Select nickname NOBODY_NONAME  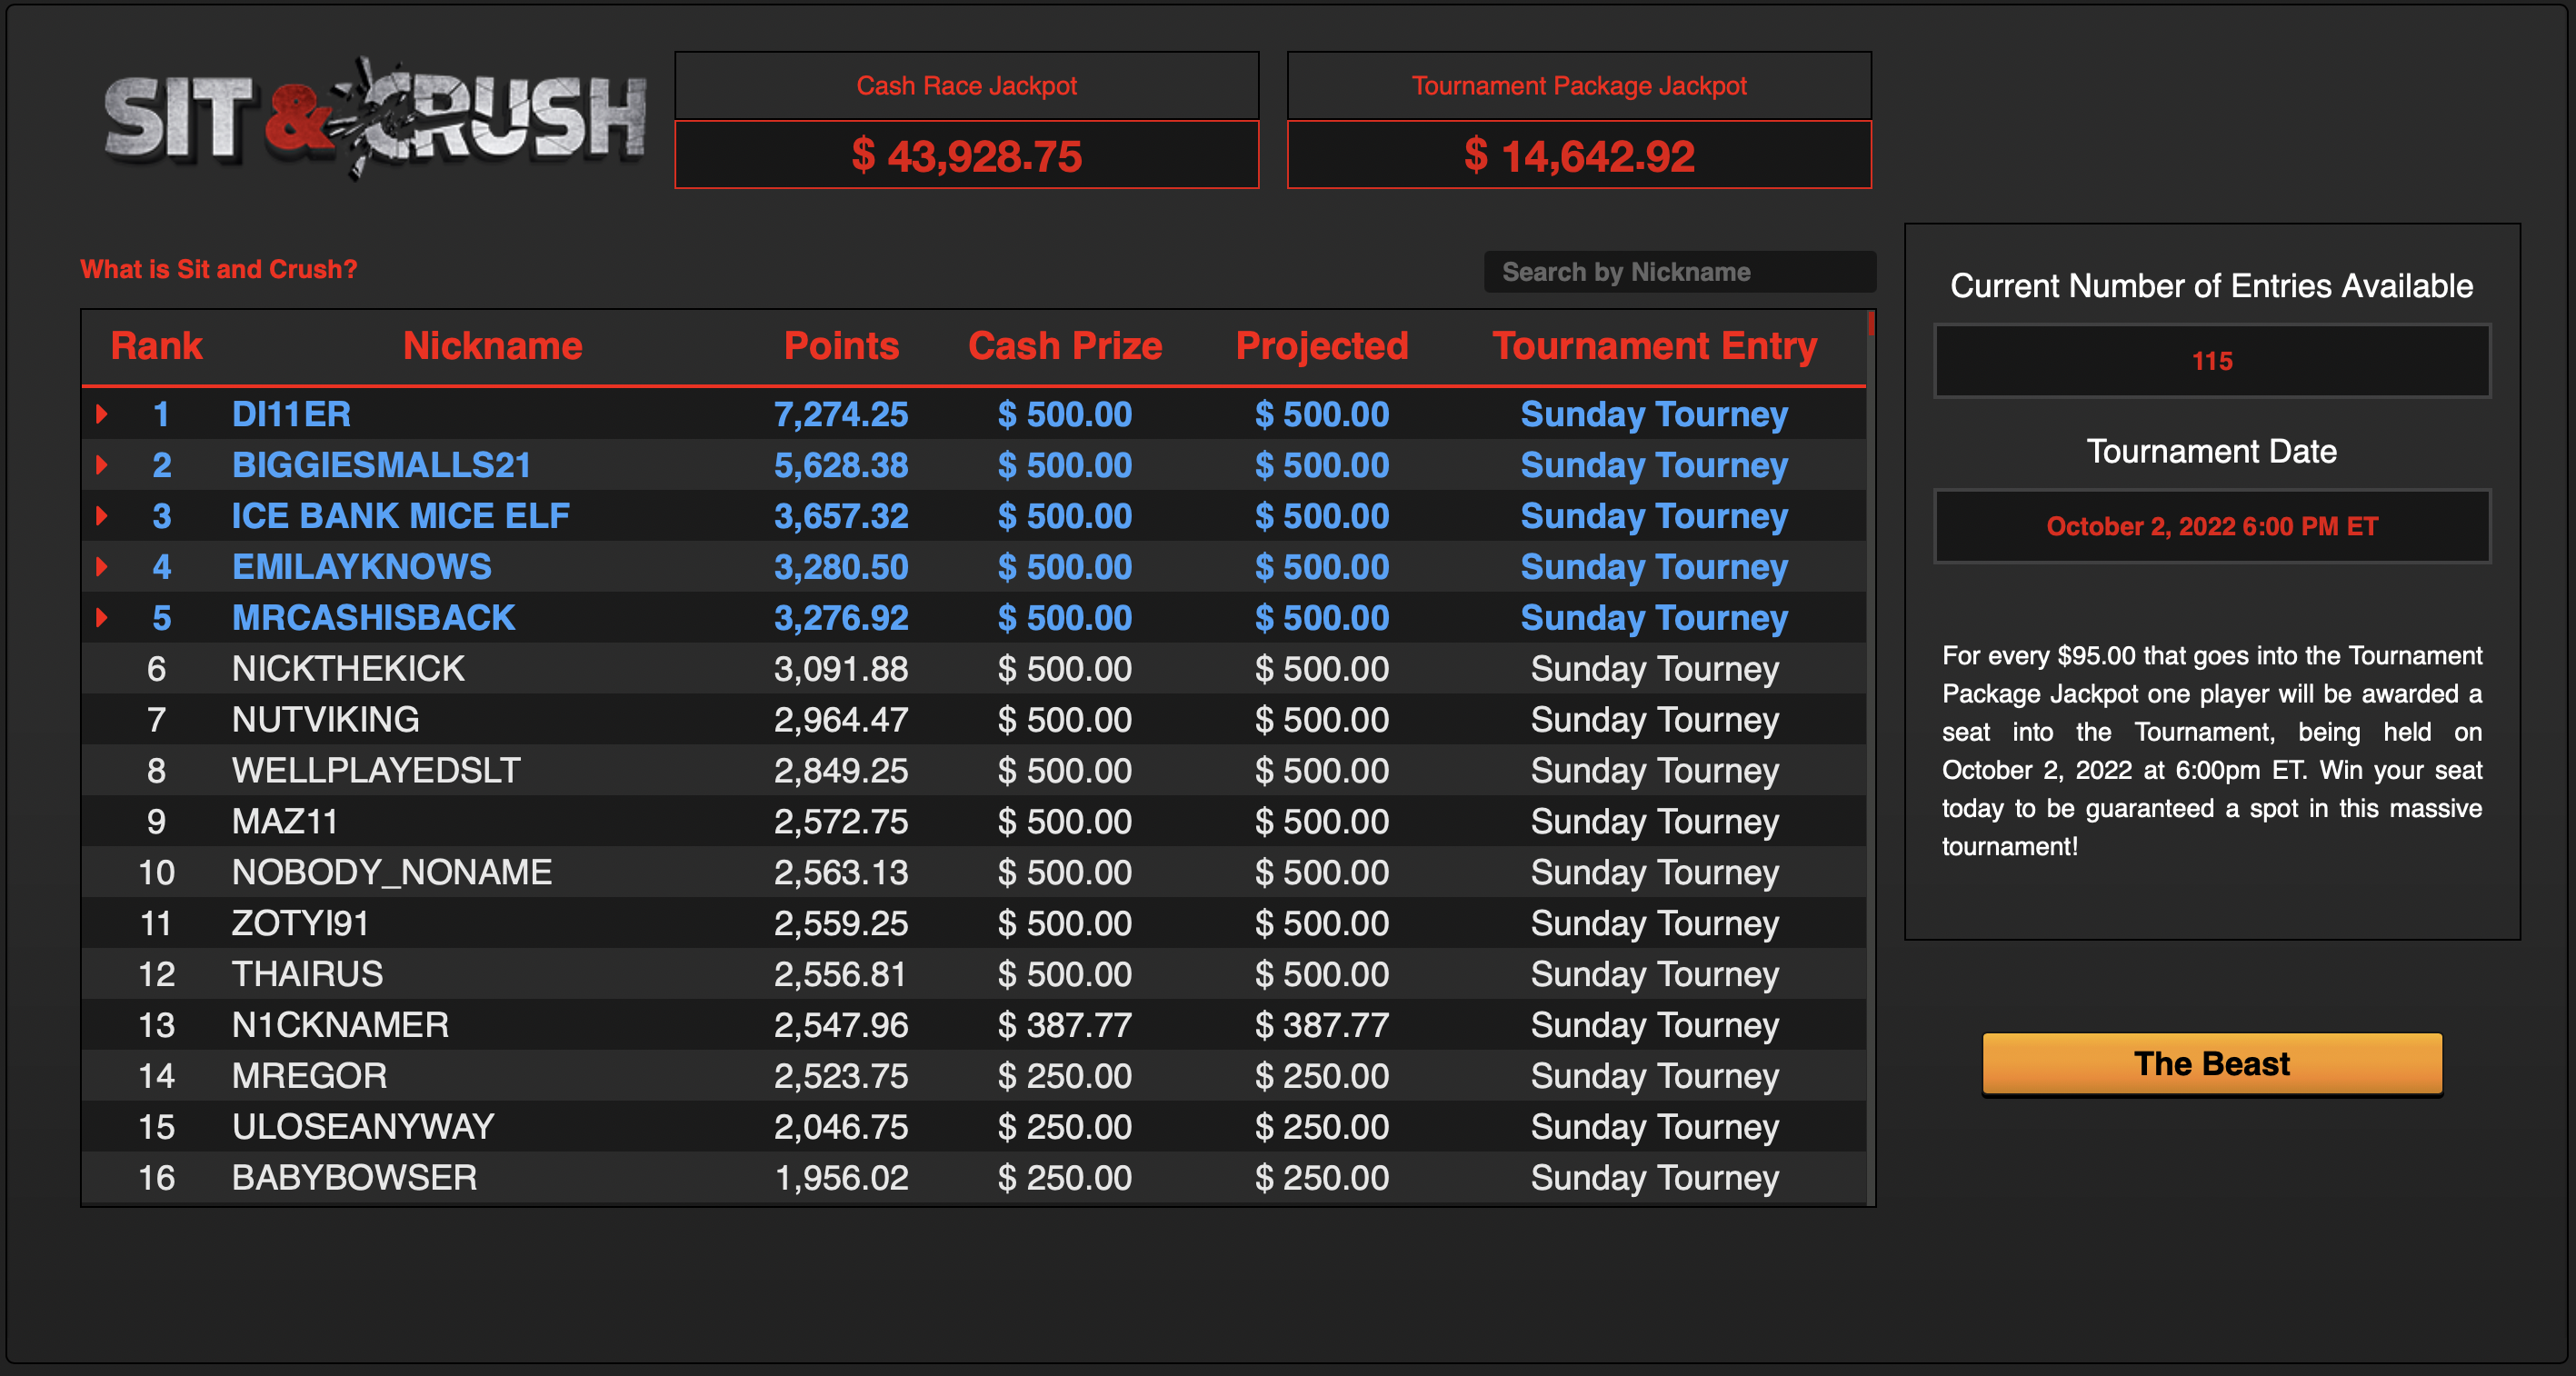click(391, 873)
